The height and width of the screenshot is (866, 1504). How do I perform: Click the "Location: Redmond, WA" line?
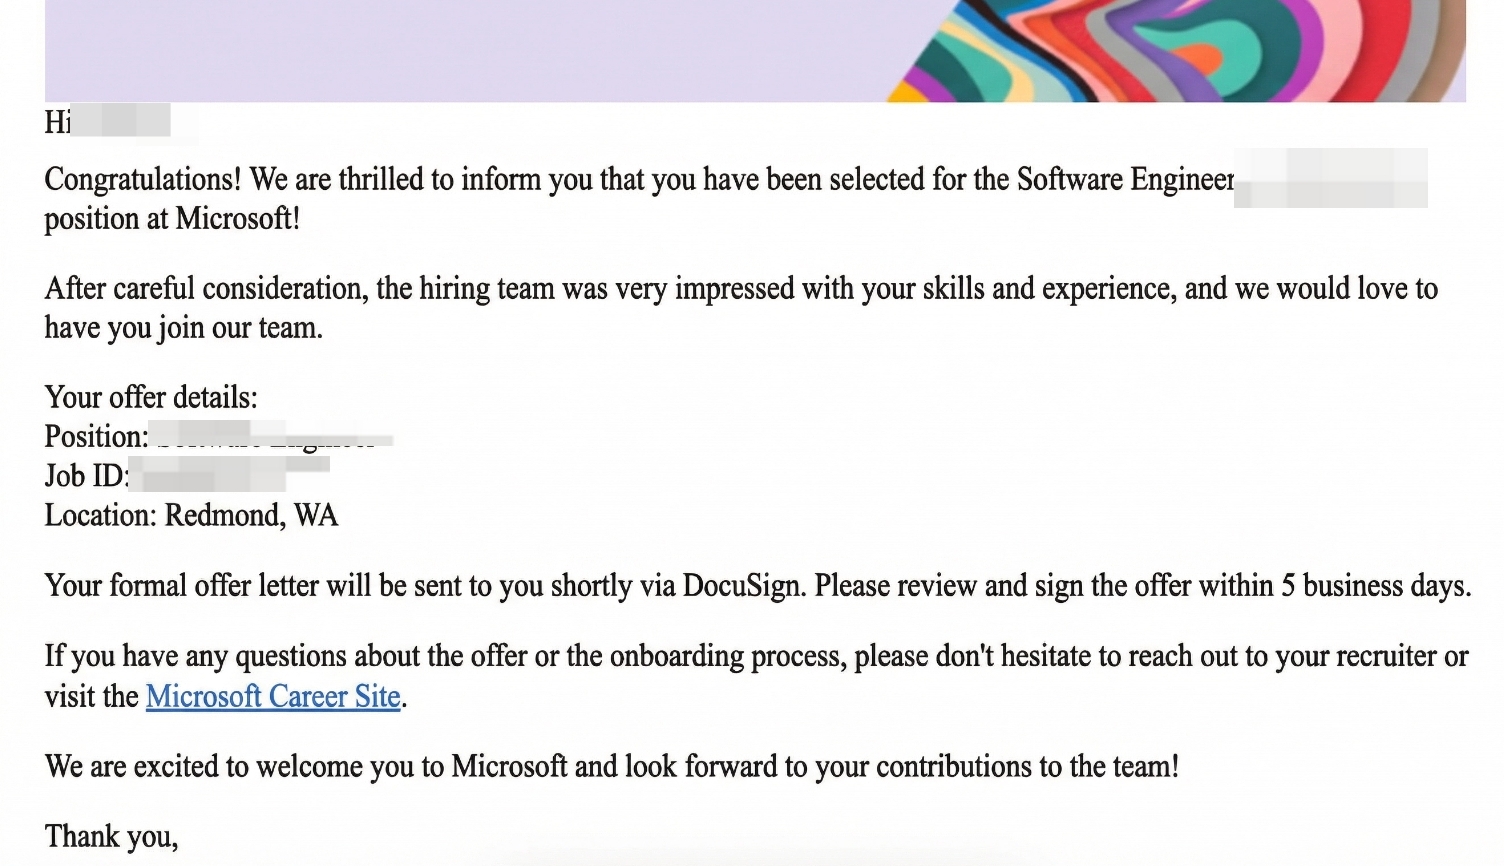[x=191, y=515]
